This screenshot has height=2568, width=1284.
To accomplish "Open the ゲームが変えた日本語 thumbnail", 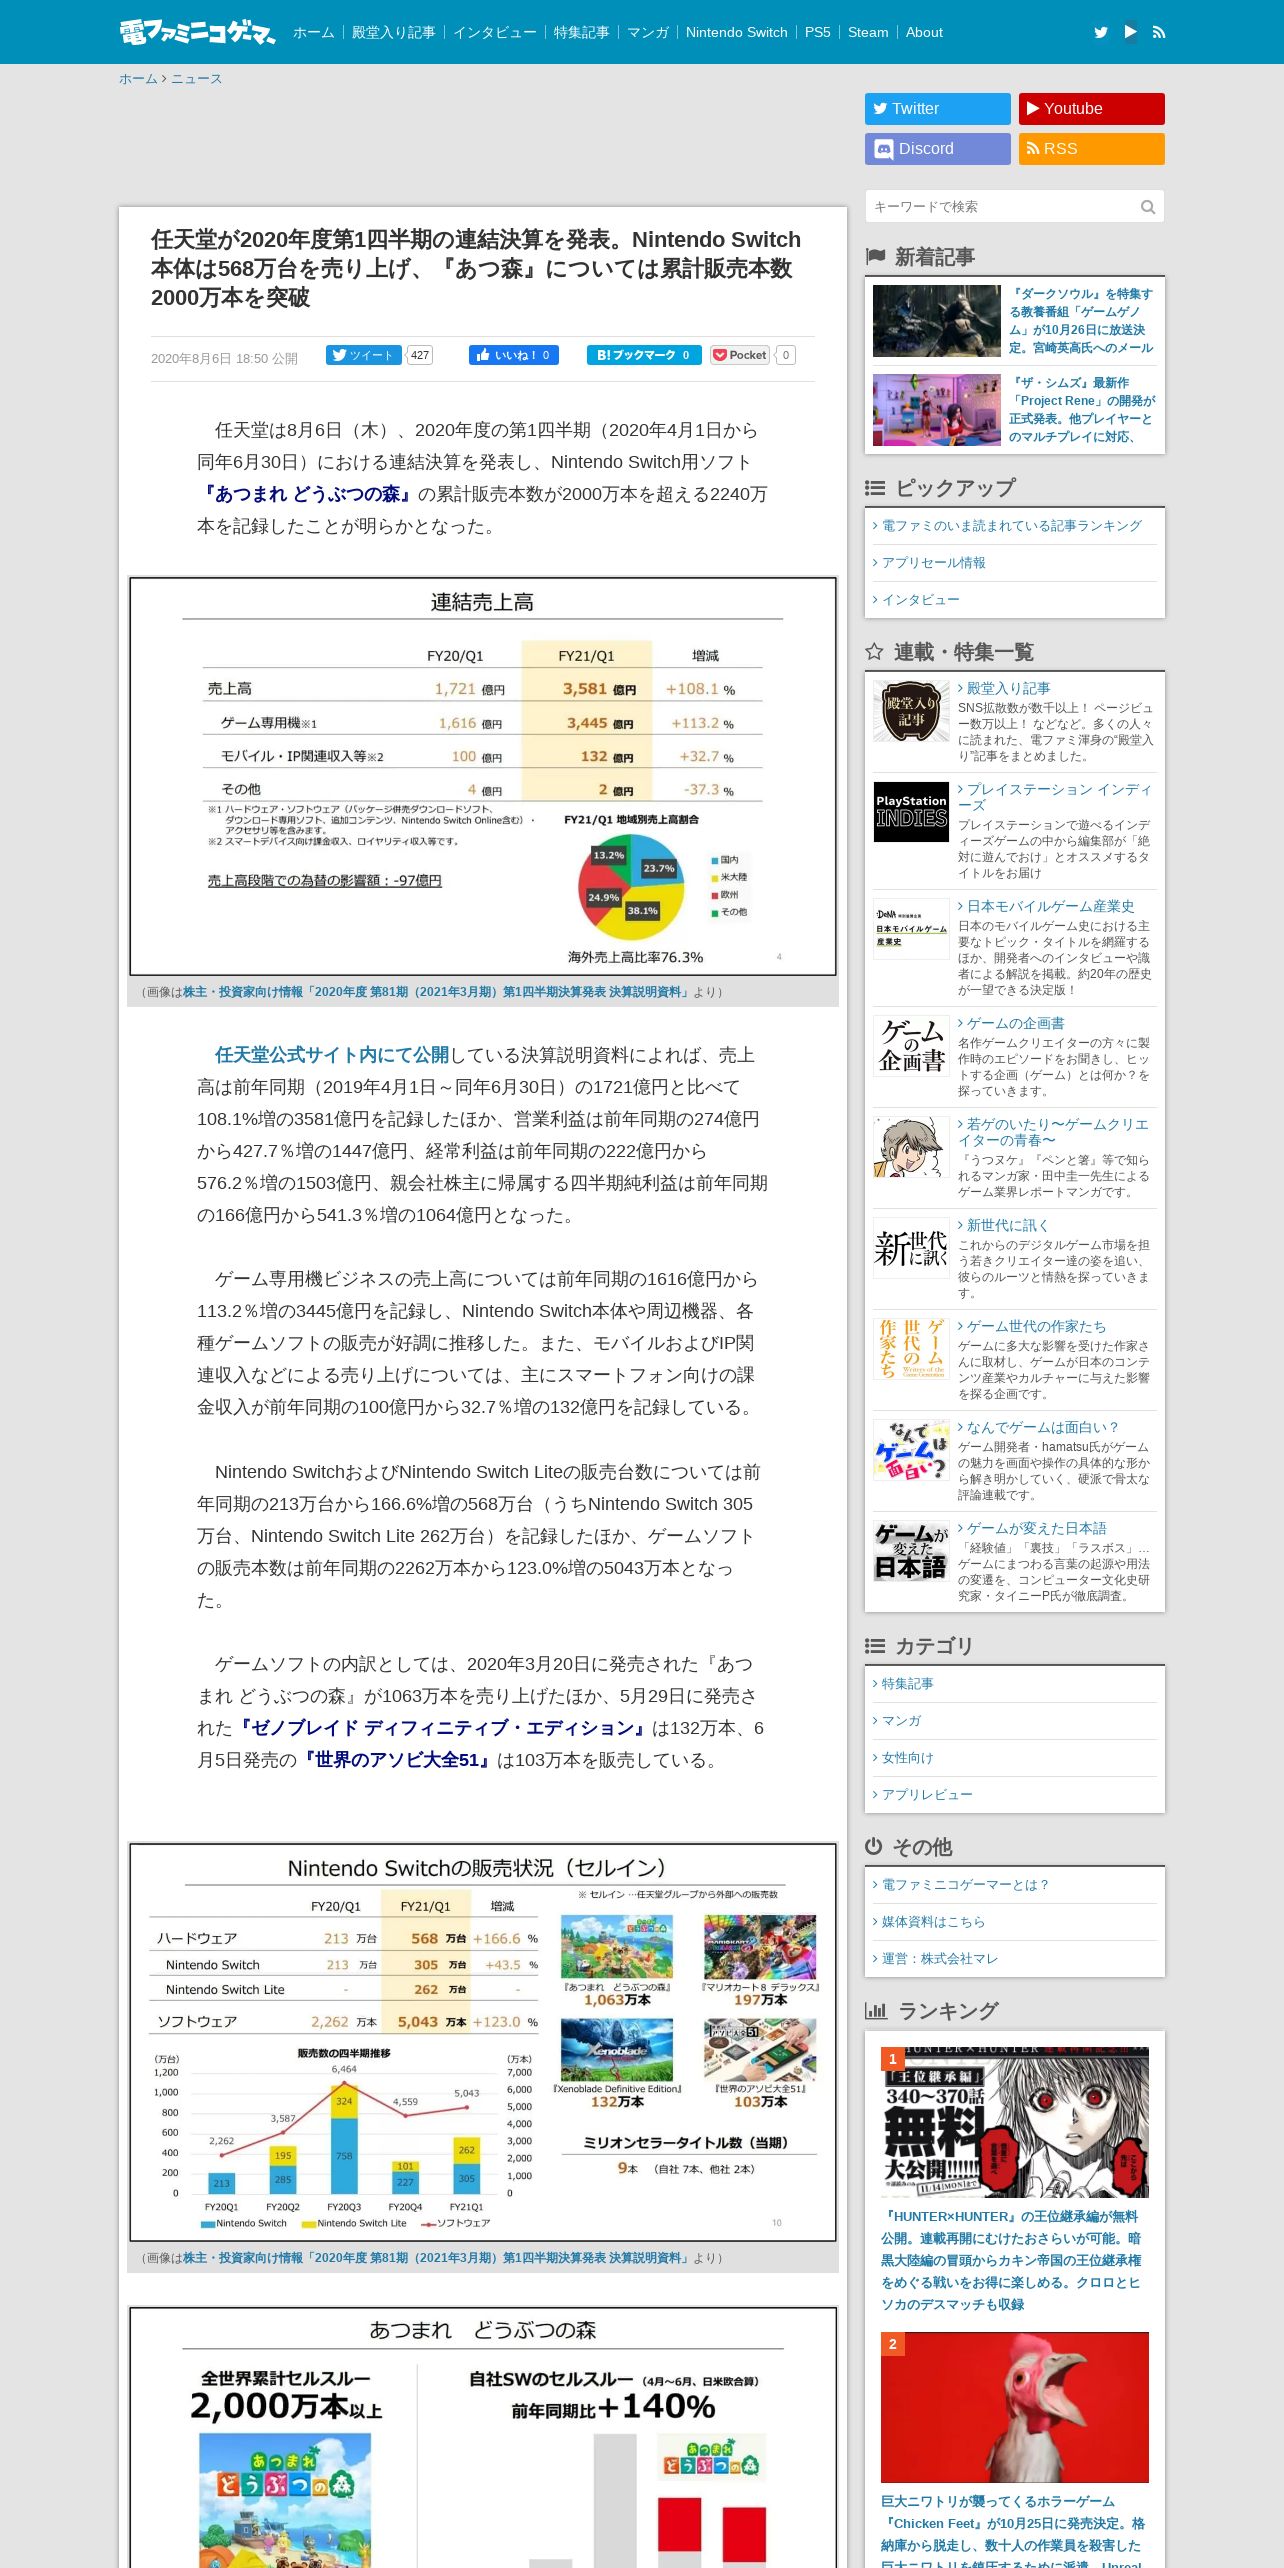I will (x=911, y=1551).
